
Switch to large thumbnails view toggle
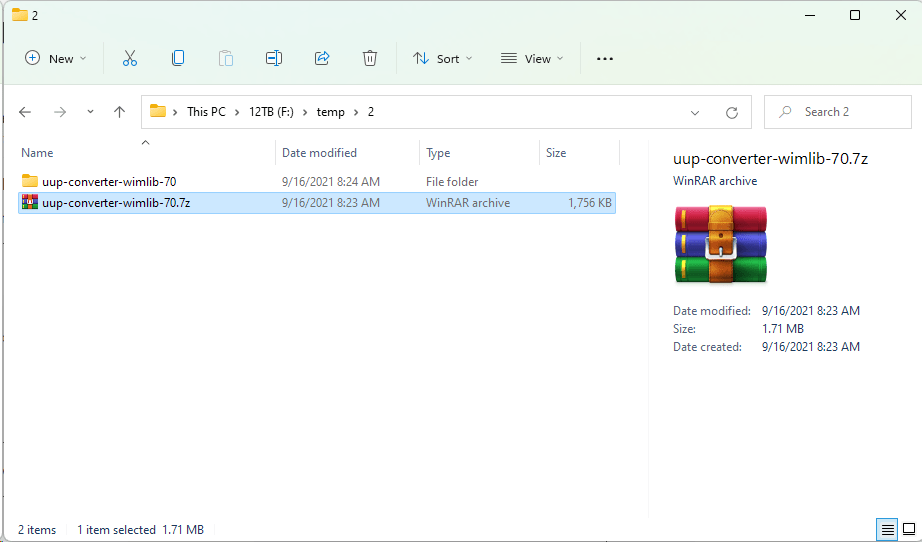[908, 529]
